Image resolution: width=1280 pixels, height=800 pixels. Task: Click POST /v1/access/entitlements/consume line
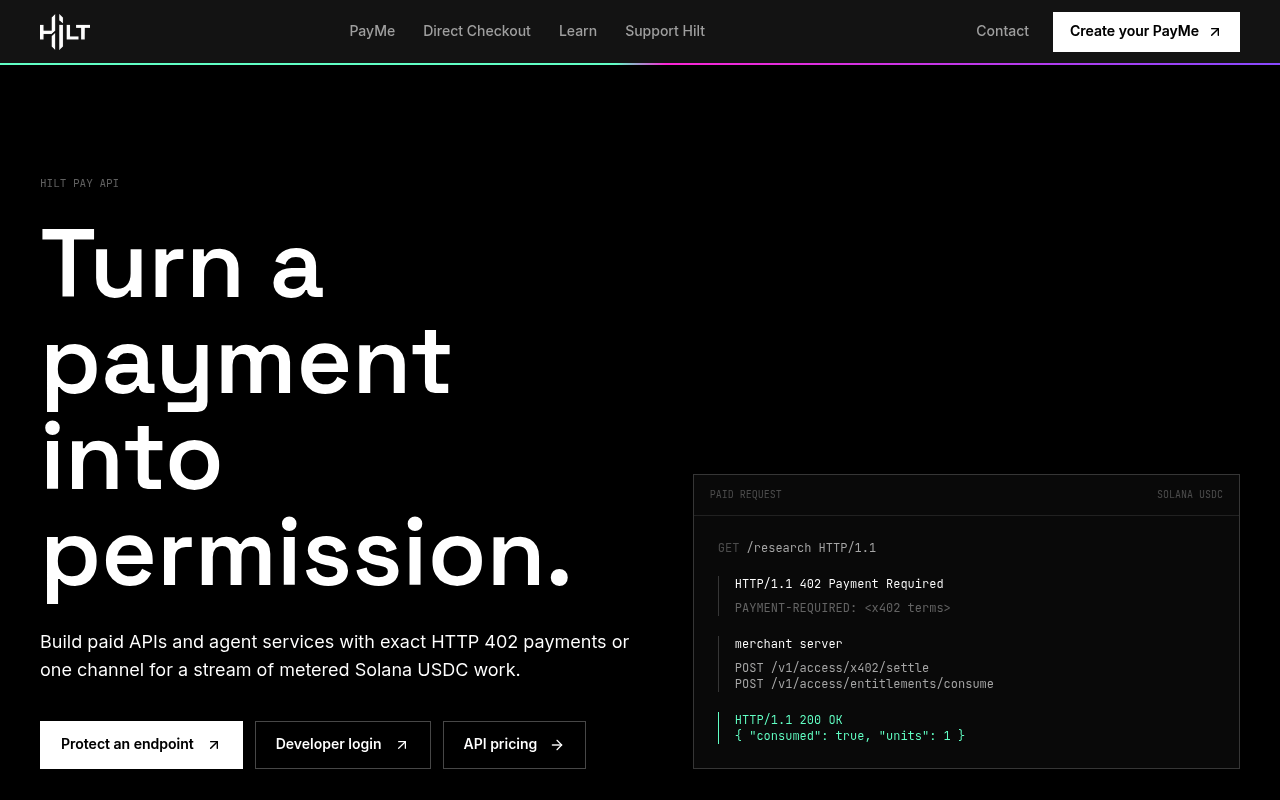(864, 684)
